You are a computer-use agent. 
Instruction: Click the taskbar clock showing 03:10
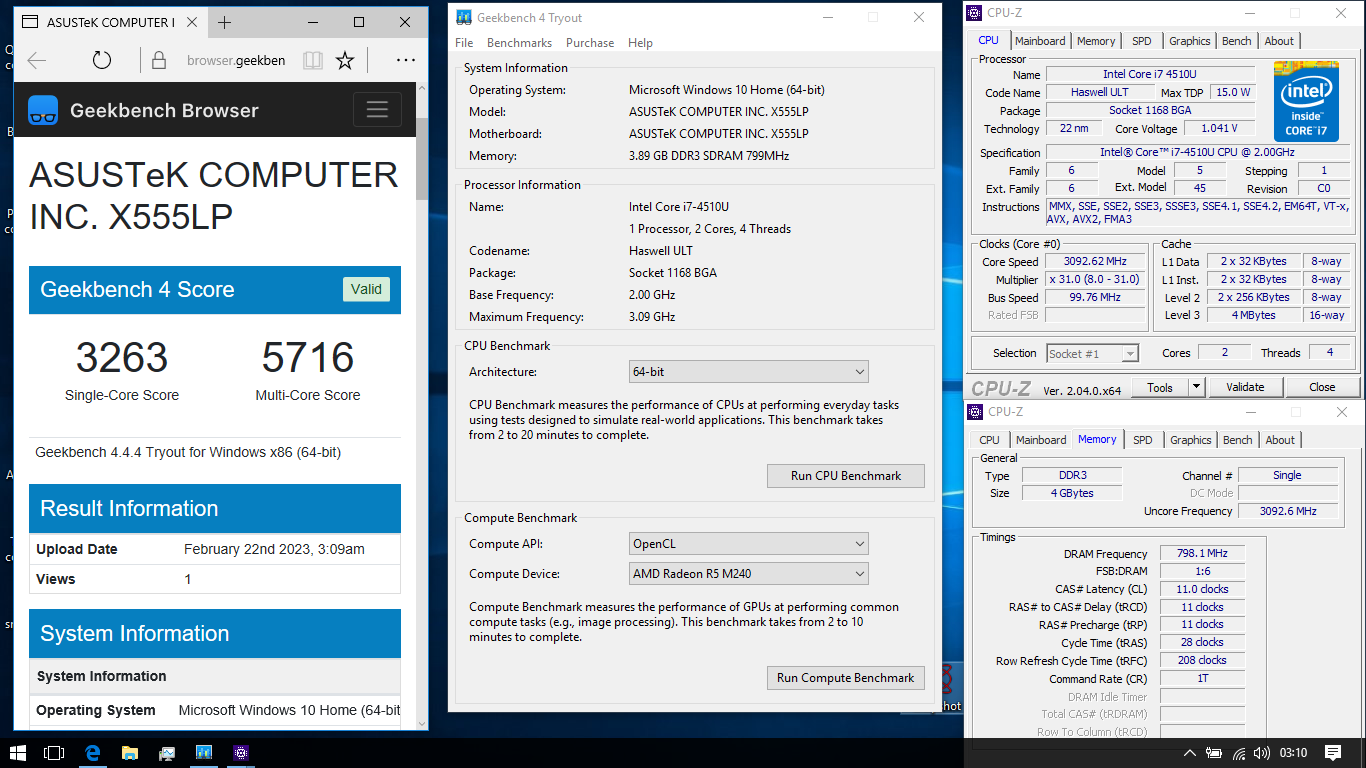point(1293,753)
